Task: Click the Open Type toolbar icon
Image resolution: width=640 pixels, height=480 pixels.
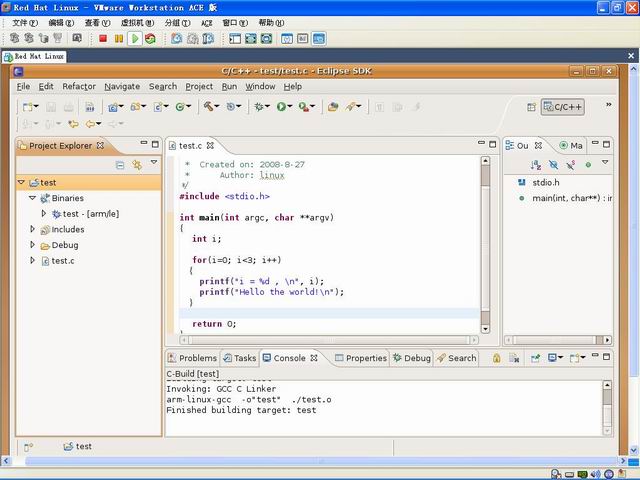Action: pos(333,107)
